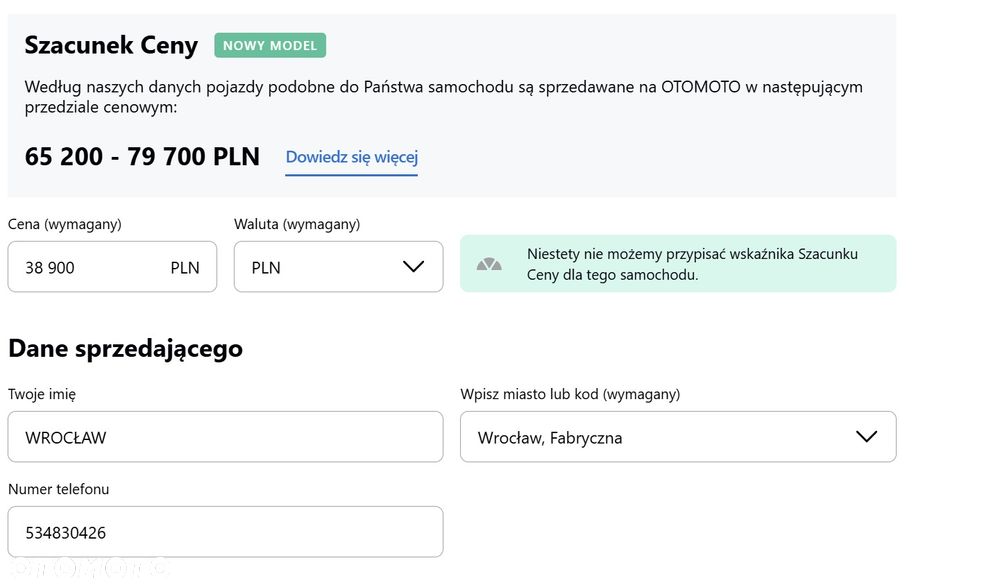The image size is (1000, 588).
Task: Open the 'Dowiedz się więcej' link
Action: [x=351, y=157]
